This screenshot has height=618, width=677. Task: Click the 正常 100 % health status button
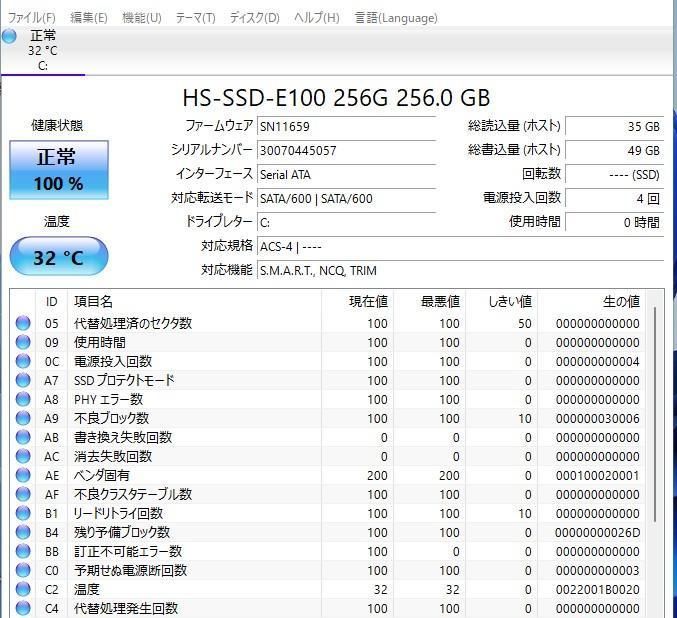(x=59, y=170)
